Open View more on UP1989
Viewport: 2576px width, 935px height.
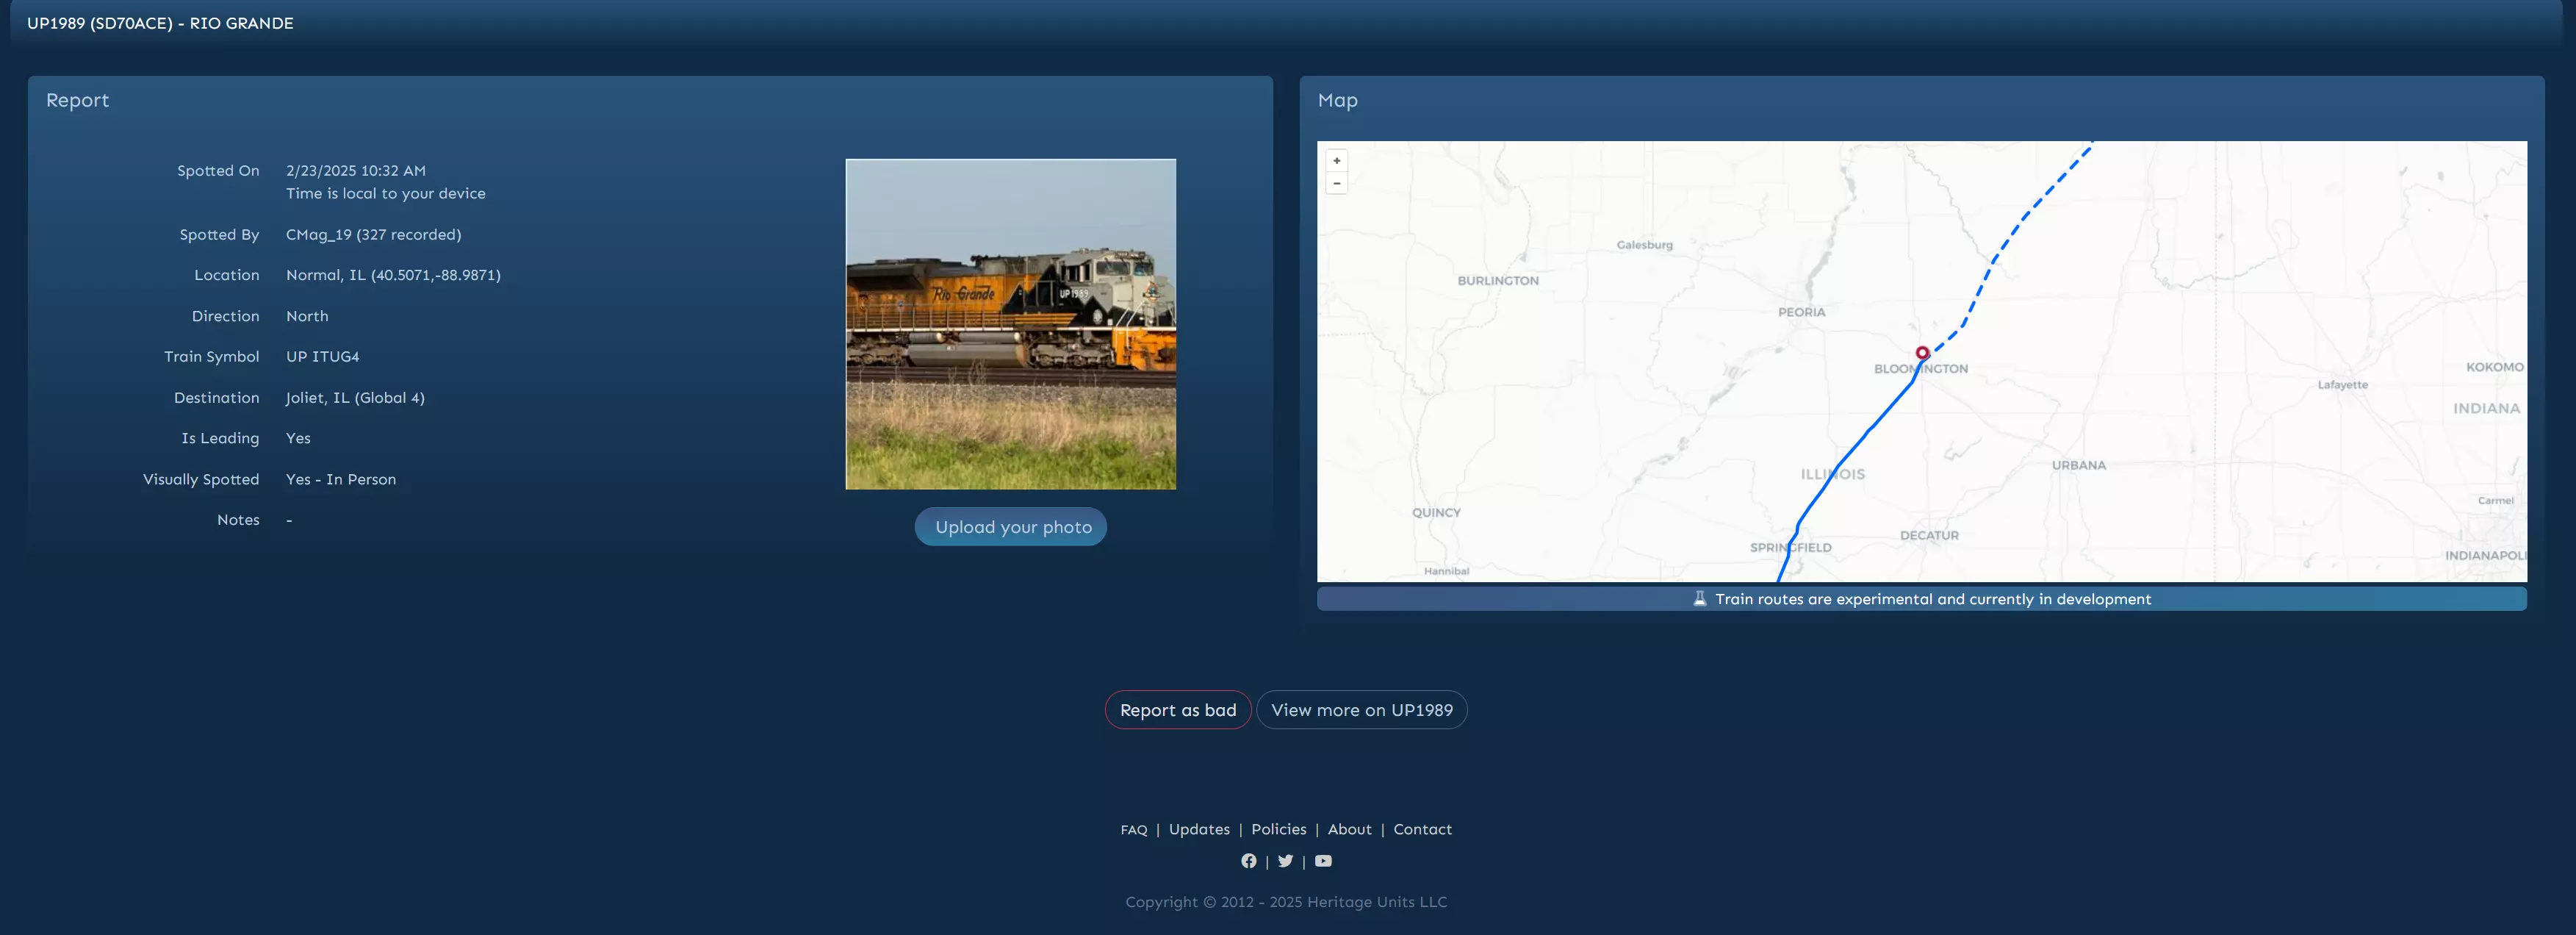tap(1361, 710)
